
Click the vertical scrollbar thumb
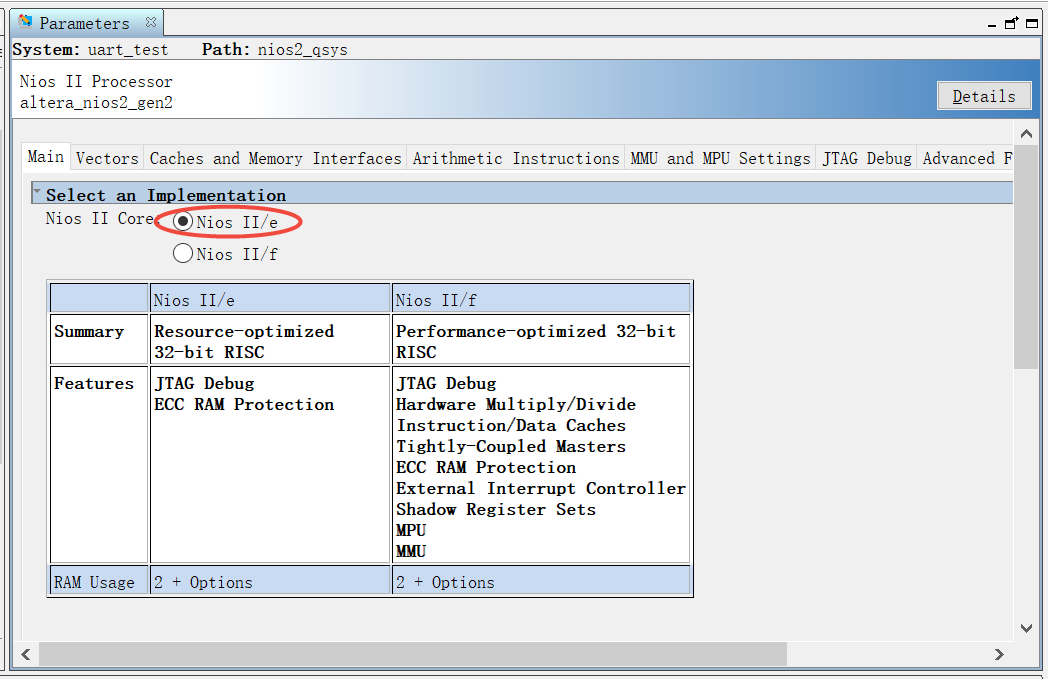click(x=1027, y=257)
